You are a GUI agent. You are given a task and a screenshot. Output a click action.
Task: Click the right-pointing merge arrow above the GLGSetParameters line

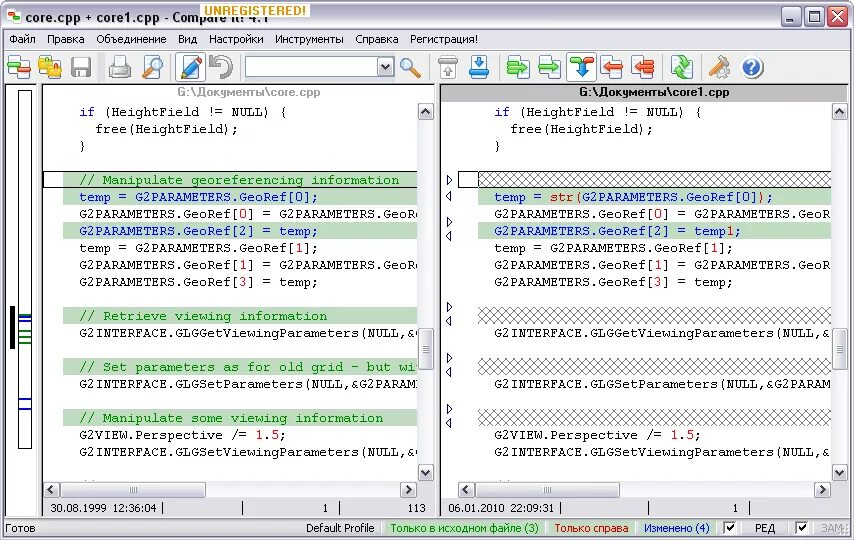point(449,358)
